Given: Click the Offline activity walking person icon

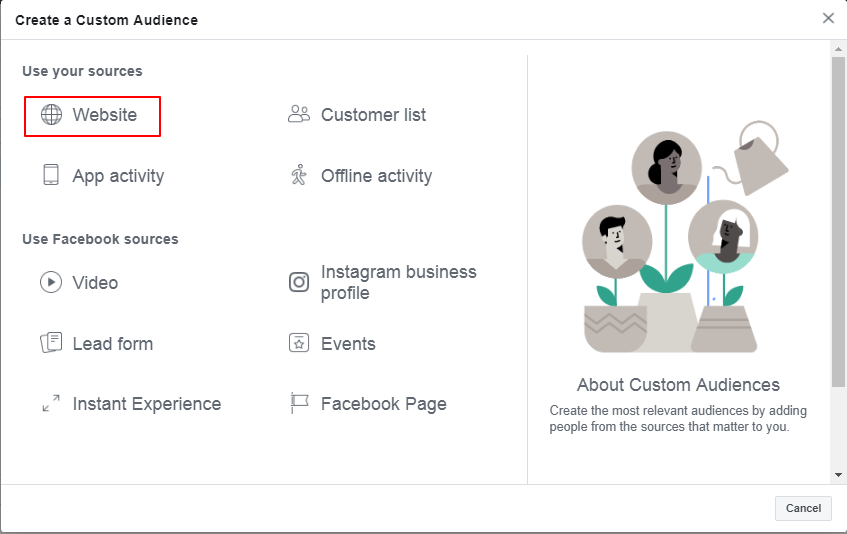Looking at the screenshot, I should tap(299, 175).
